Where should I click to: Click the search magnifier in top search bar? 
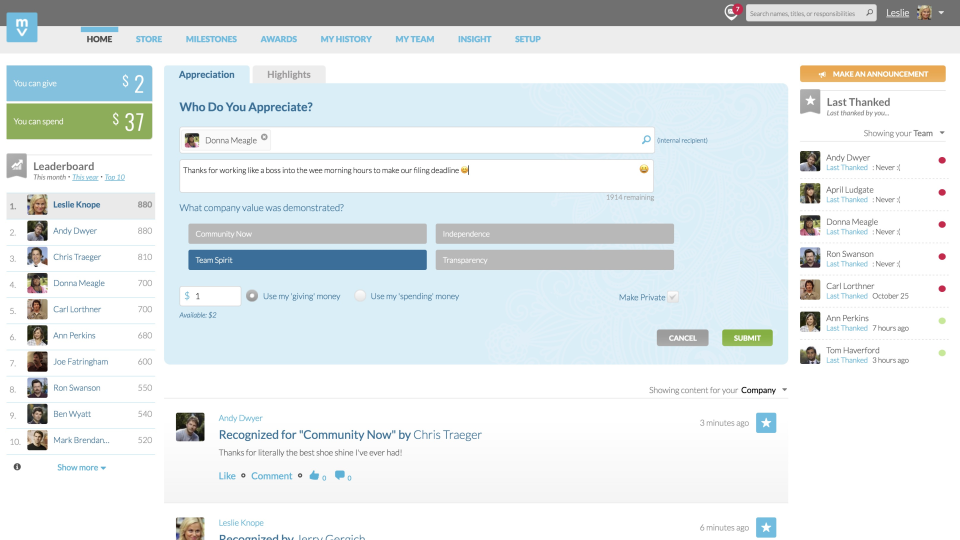(869, 13)
